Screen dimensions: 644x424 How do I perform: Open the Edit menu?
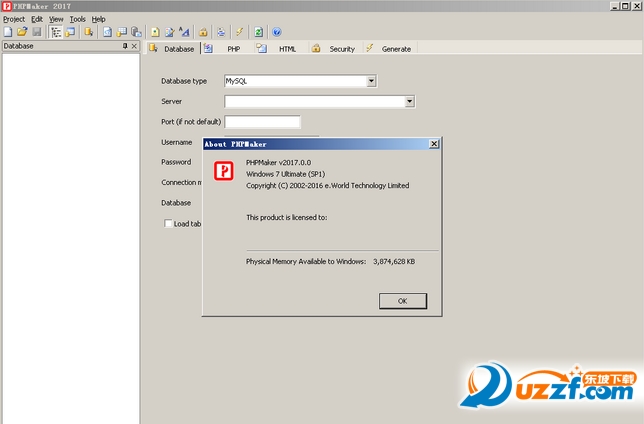(37, 19)
